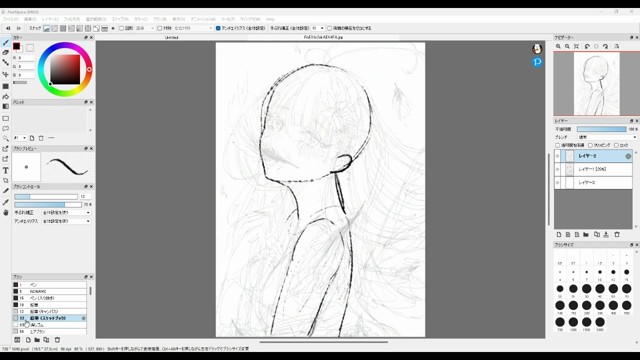
Task: Toggle visibility of middle layer with 20%
Action: 558,169
